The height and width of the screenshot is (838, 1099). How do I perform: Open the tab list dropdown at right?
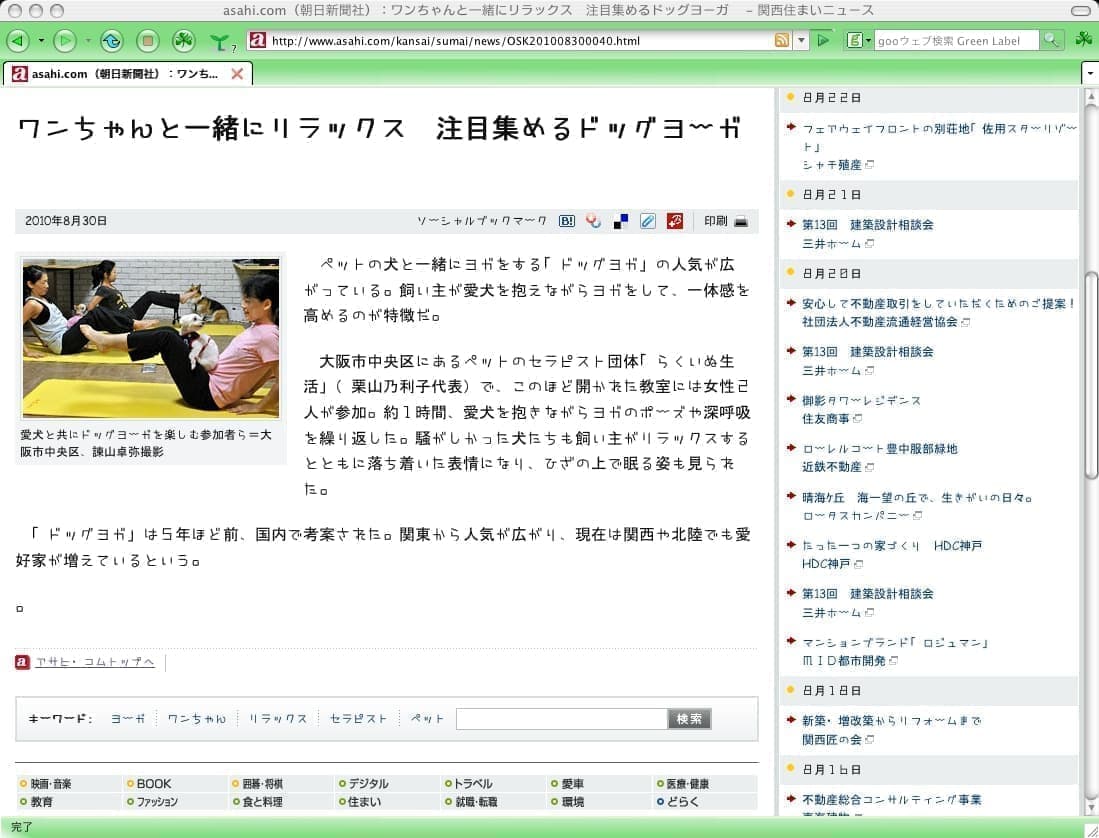click(x=1089, y=74)
